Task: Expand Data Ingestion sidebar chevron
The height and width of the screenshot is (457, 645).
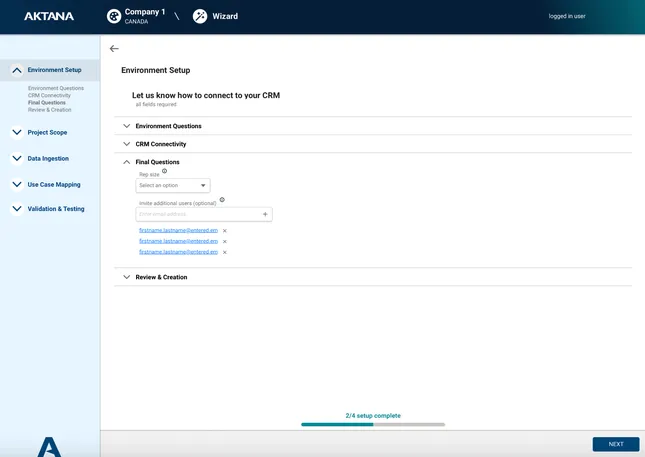Action: [x=17, y=158]
